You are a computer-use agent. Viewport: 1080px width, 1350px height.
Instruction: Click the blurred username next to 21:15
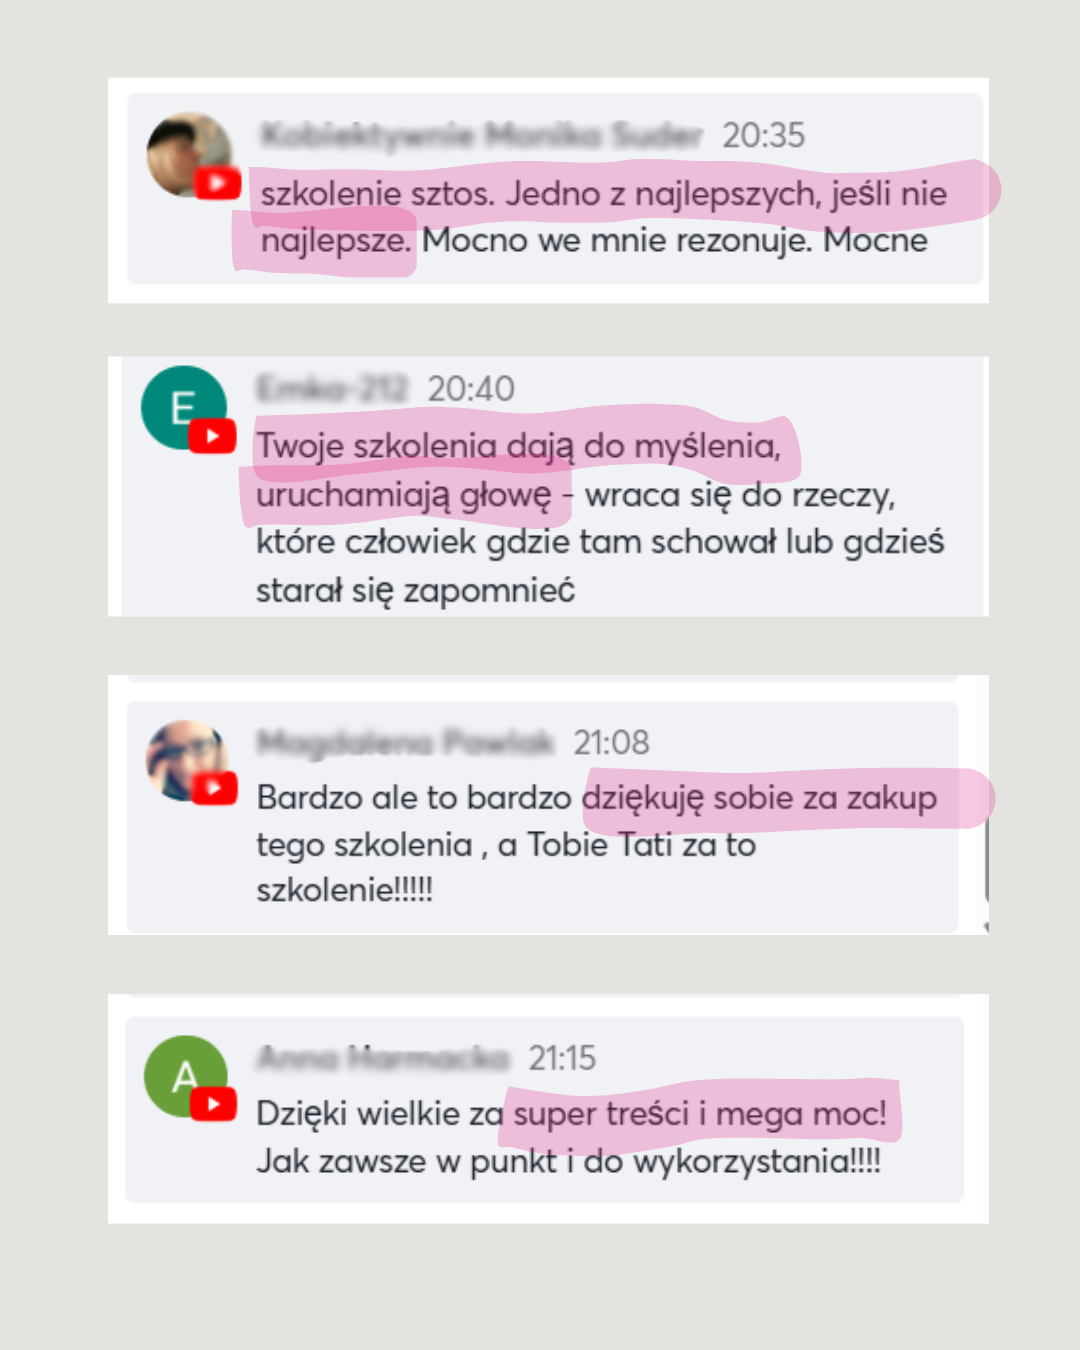click(x=384, y=1058)
